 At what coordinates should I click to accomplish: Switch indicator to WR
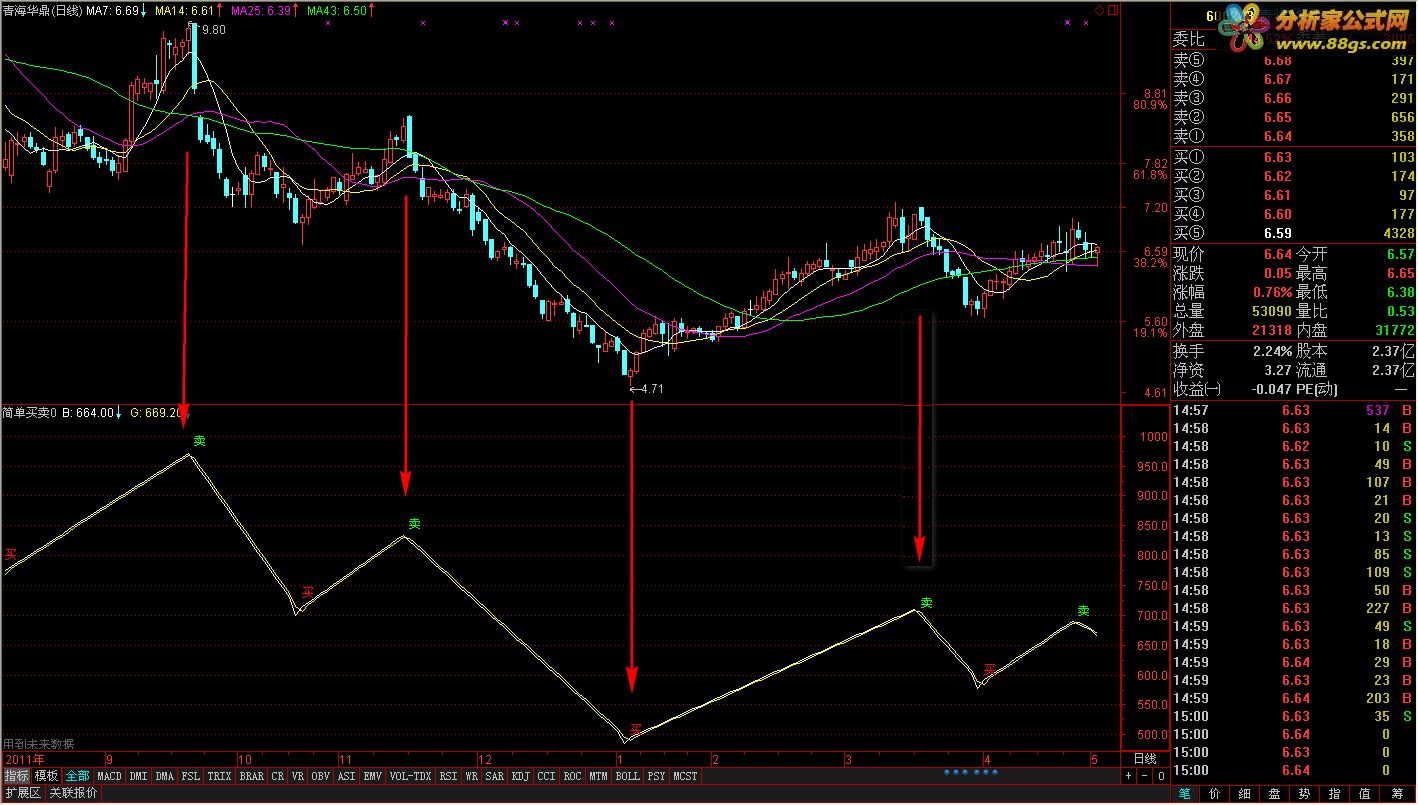pyautogui.click(x=472, y=776)
